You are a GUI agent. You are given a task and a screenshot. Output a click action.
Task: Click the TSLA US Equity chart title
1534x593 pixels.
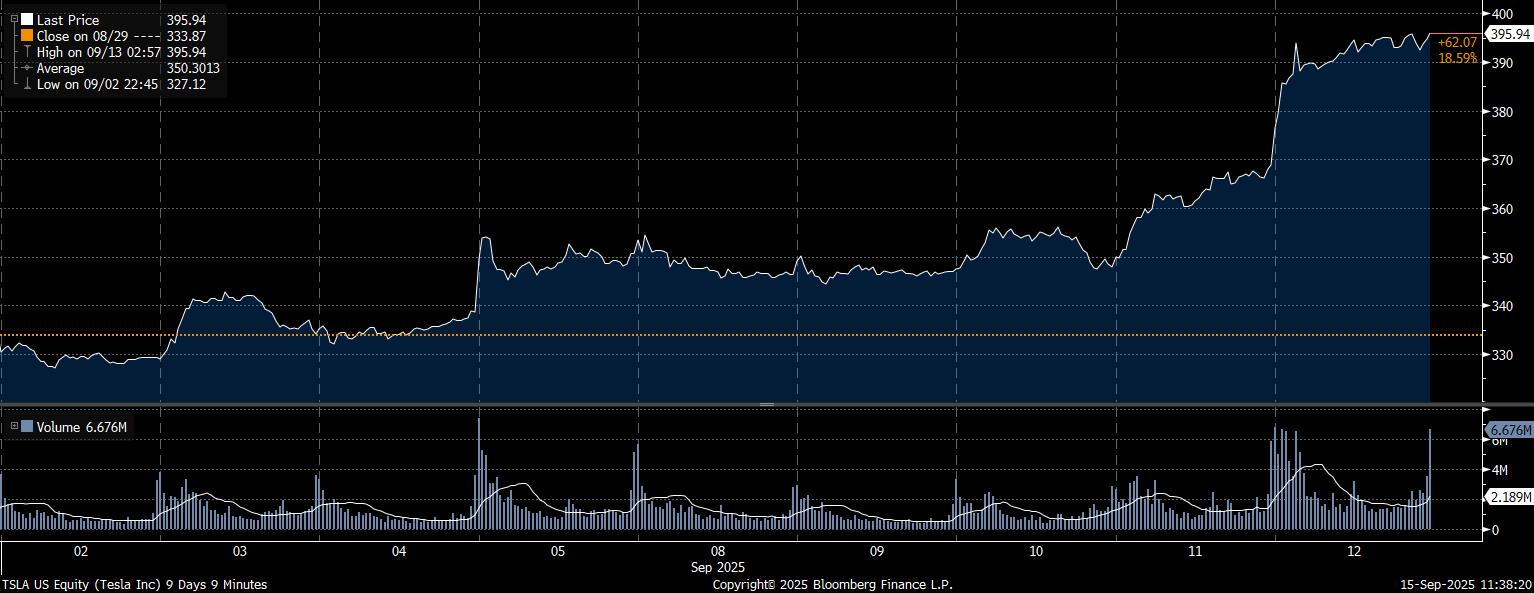(x=135, y=584)
